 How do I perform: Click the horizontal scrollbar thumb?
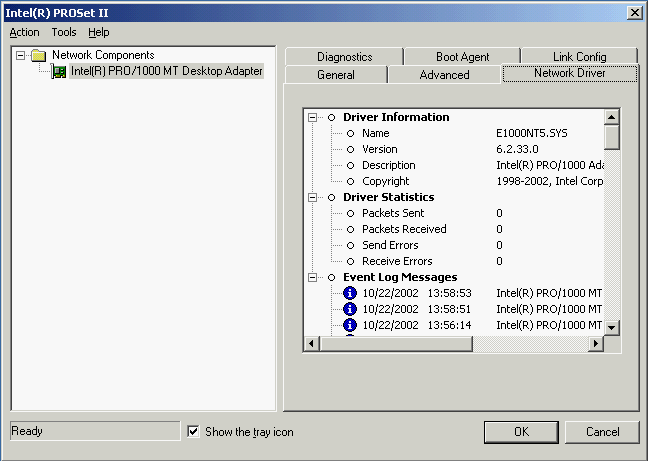[x=396, y=343]
